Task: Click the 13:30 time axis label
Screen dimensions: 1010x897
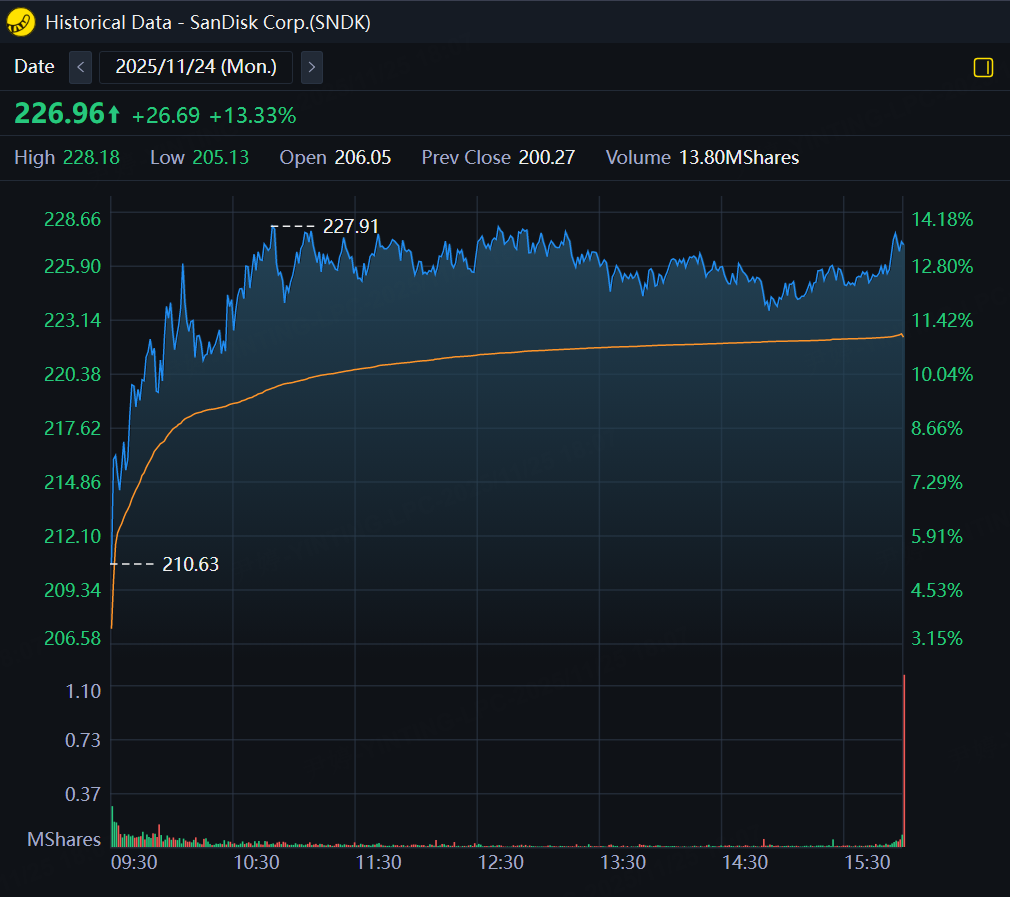Action: pyautogui.click(x=623, y=863)
